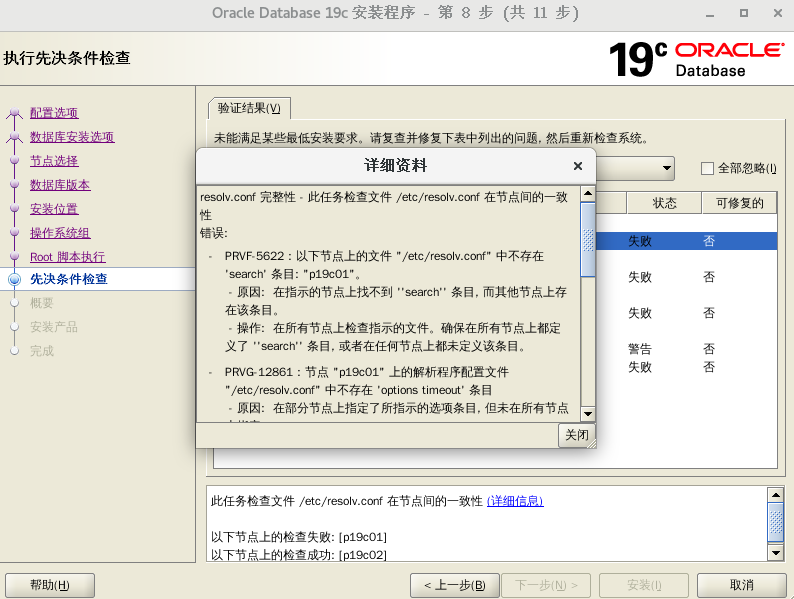Click the 数据库安装选项 step bullet icon
The height and width of the screenshot is (599, 794).
click(x=15, y=136)
